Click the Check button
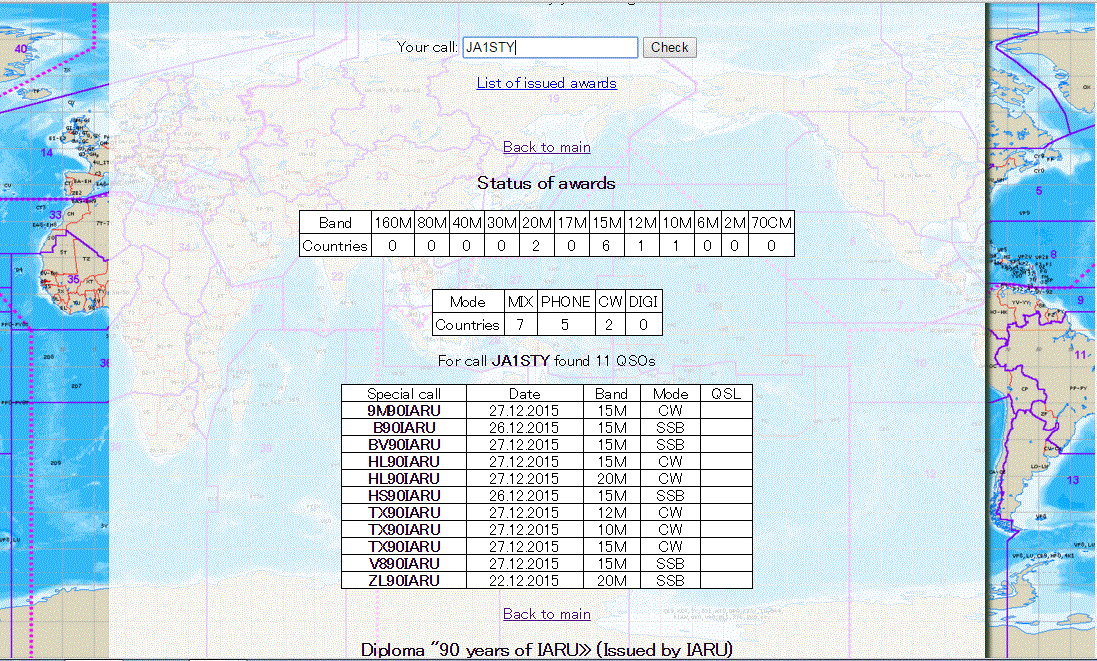The image size is (1097, 661). (x=670, y=48)
